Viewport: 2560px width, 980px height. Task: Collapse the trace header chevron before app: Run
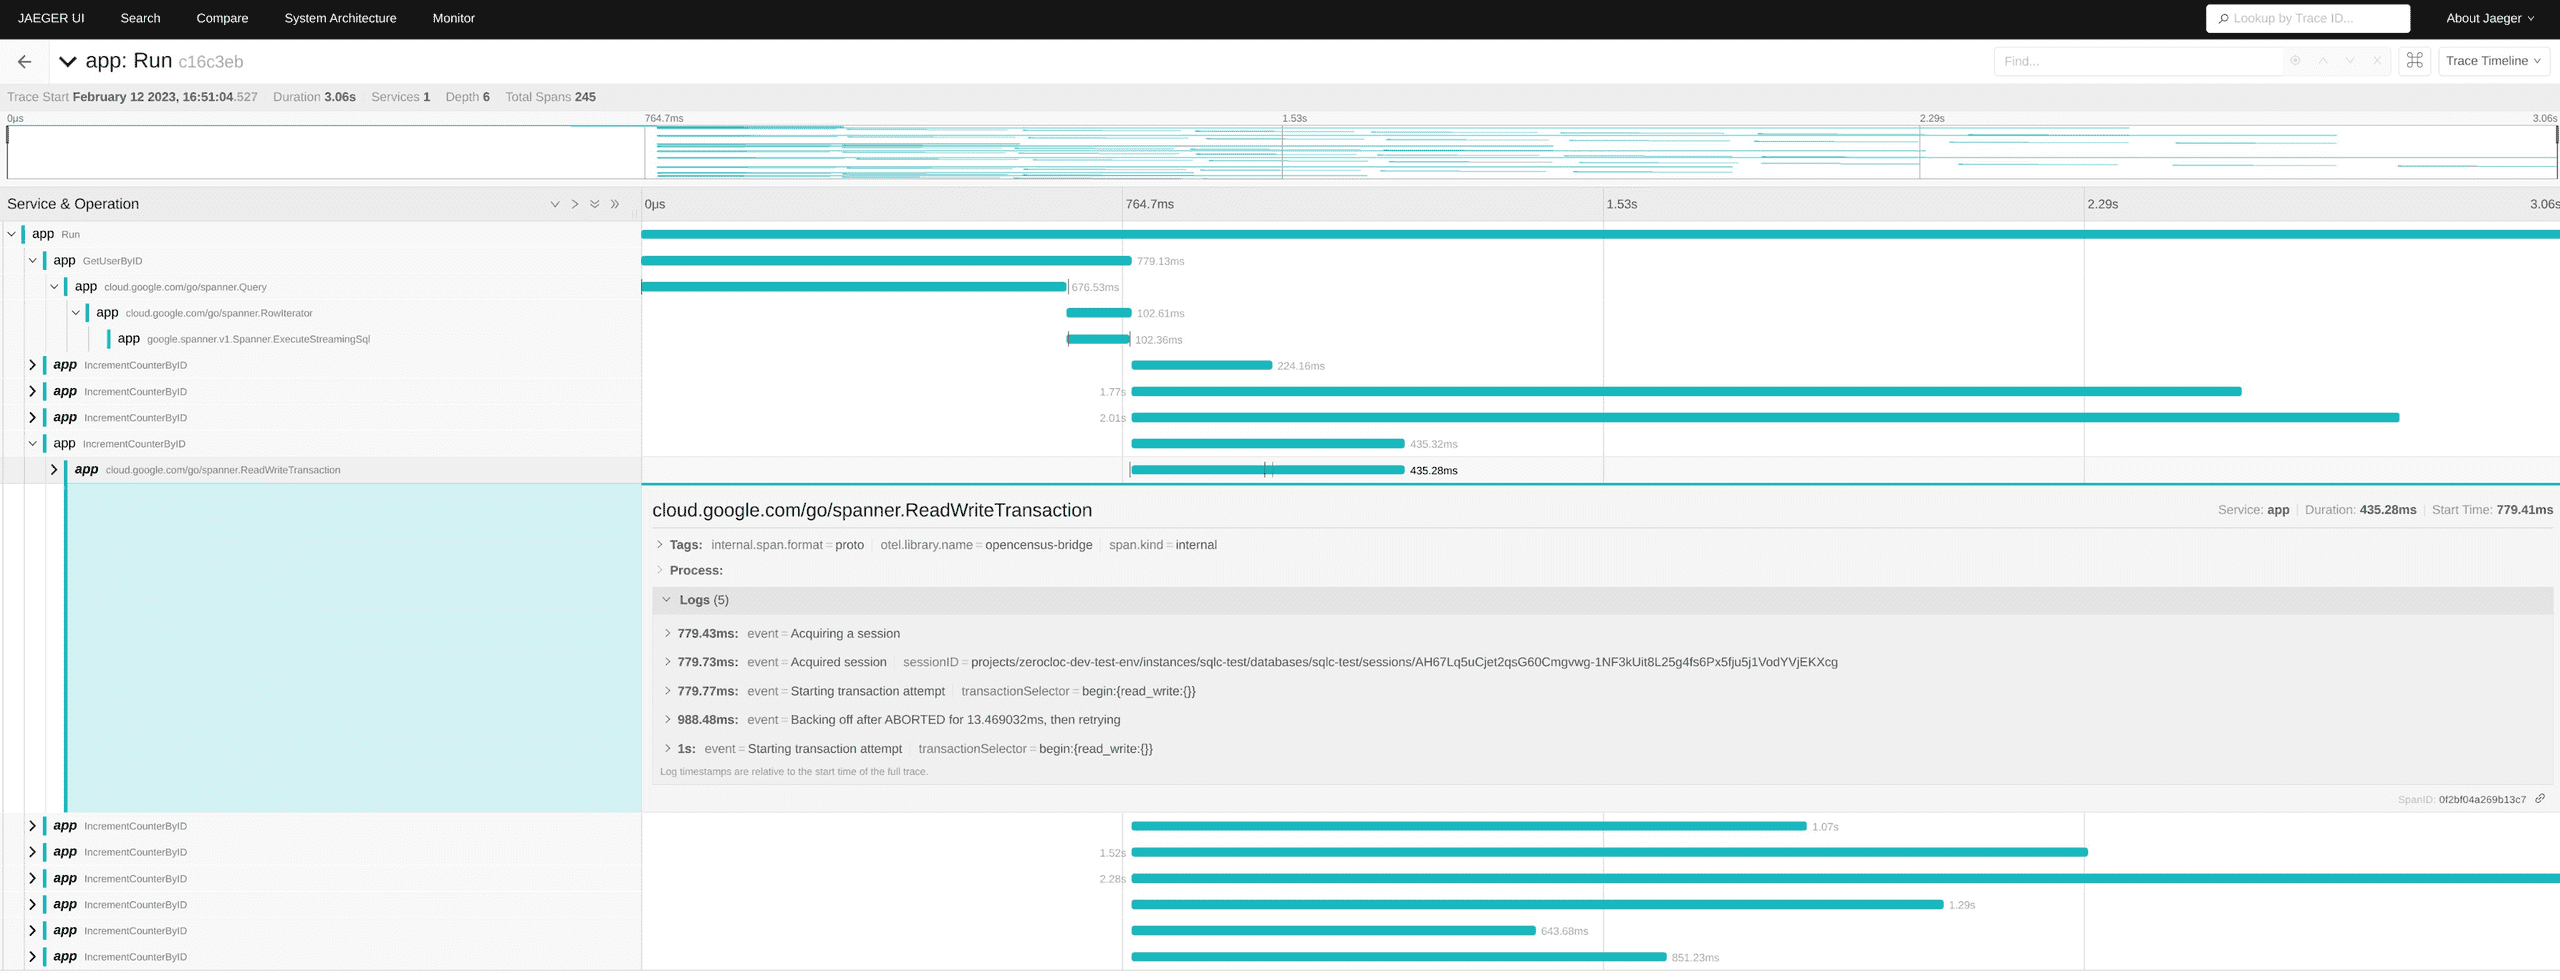pos(68,62)
